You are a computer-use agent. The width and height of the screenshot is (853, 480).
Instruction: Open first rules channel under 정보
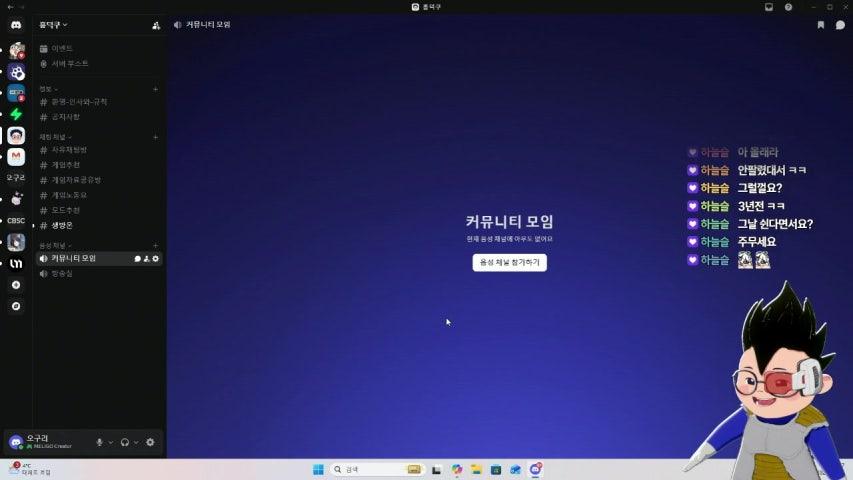99,102
